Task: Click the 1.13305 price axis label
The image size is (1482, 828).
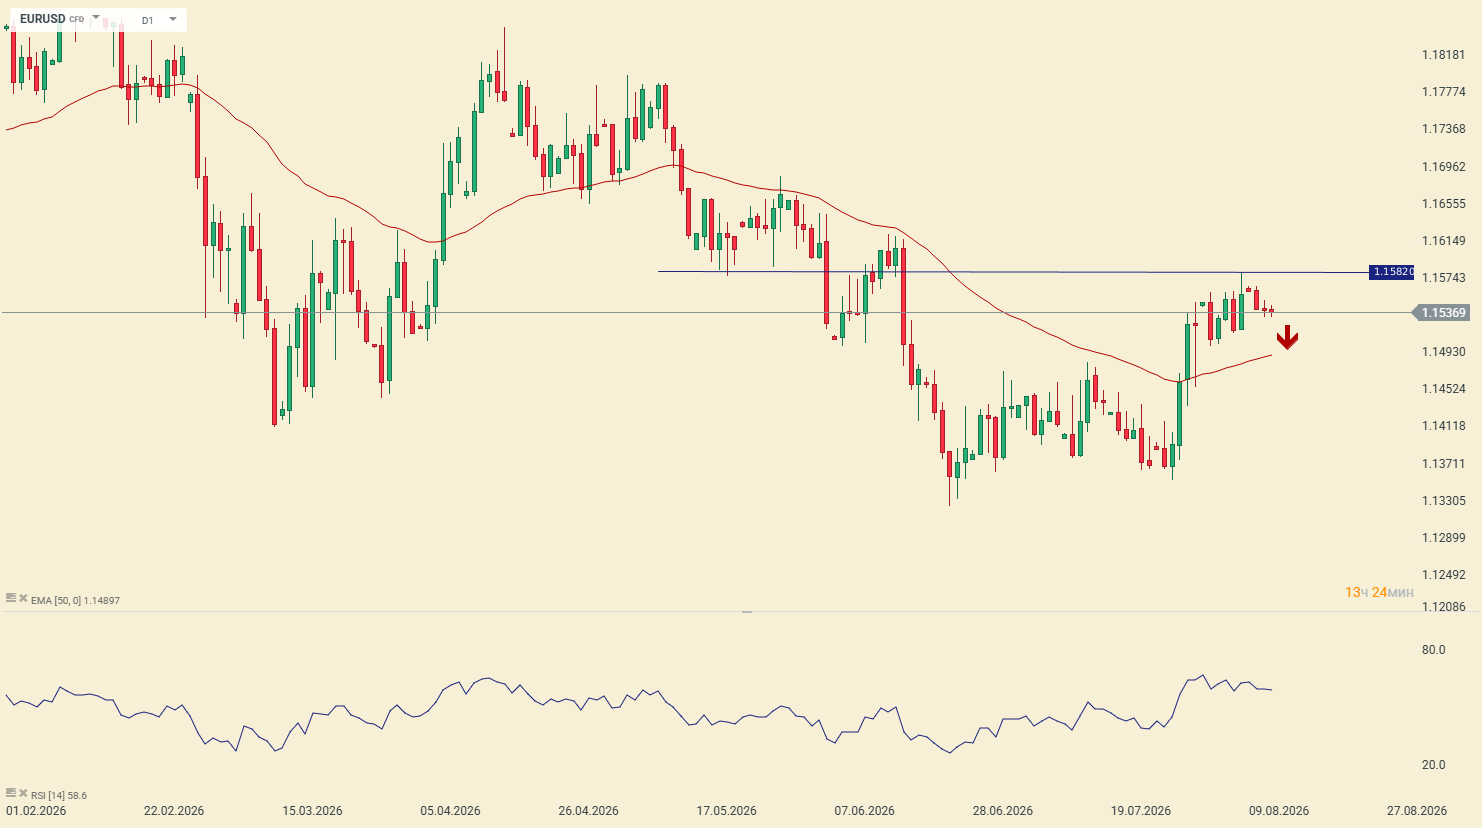Action: click(1443, 501)
